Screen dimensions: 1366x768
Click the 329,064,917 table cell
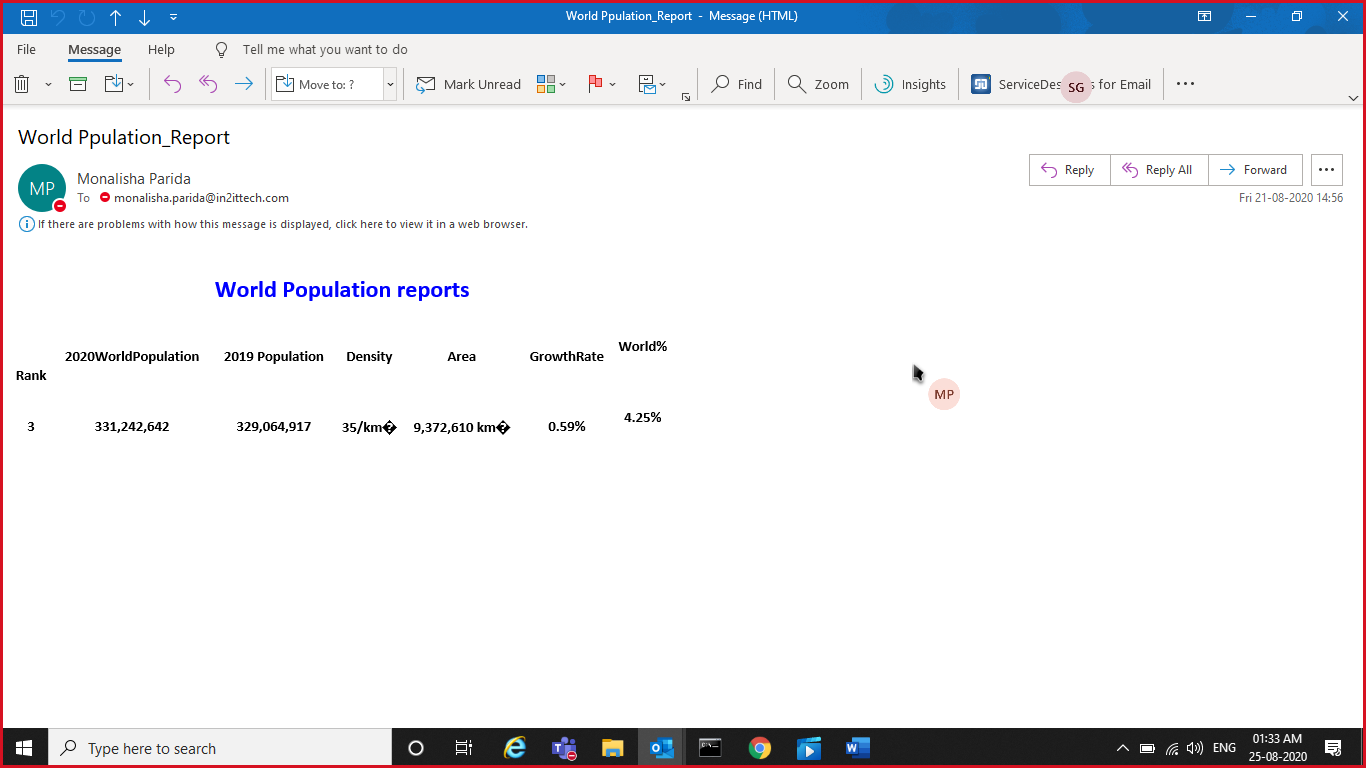(x=274, y=426)
